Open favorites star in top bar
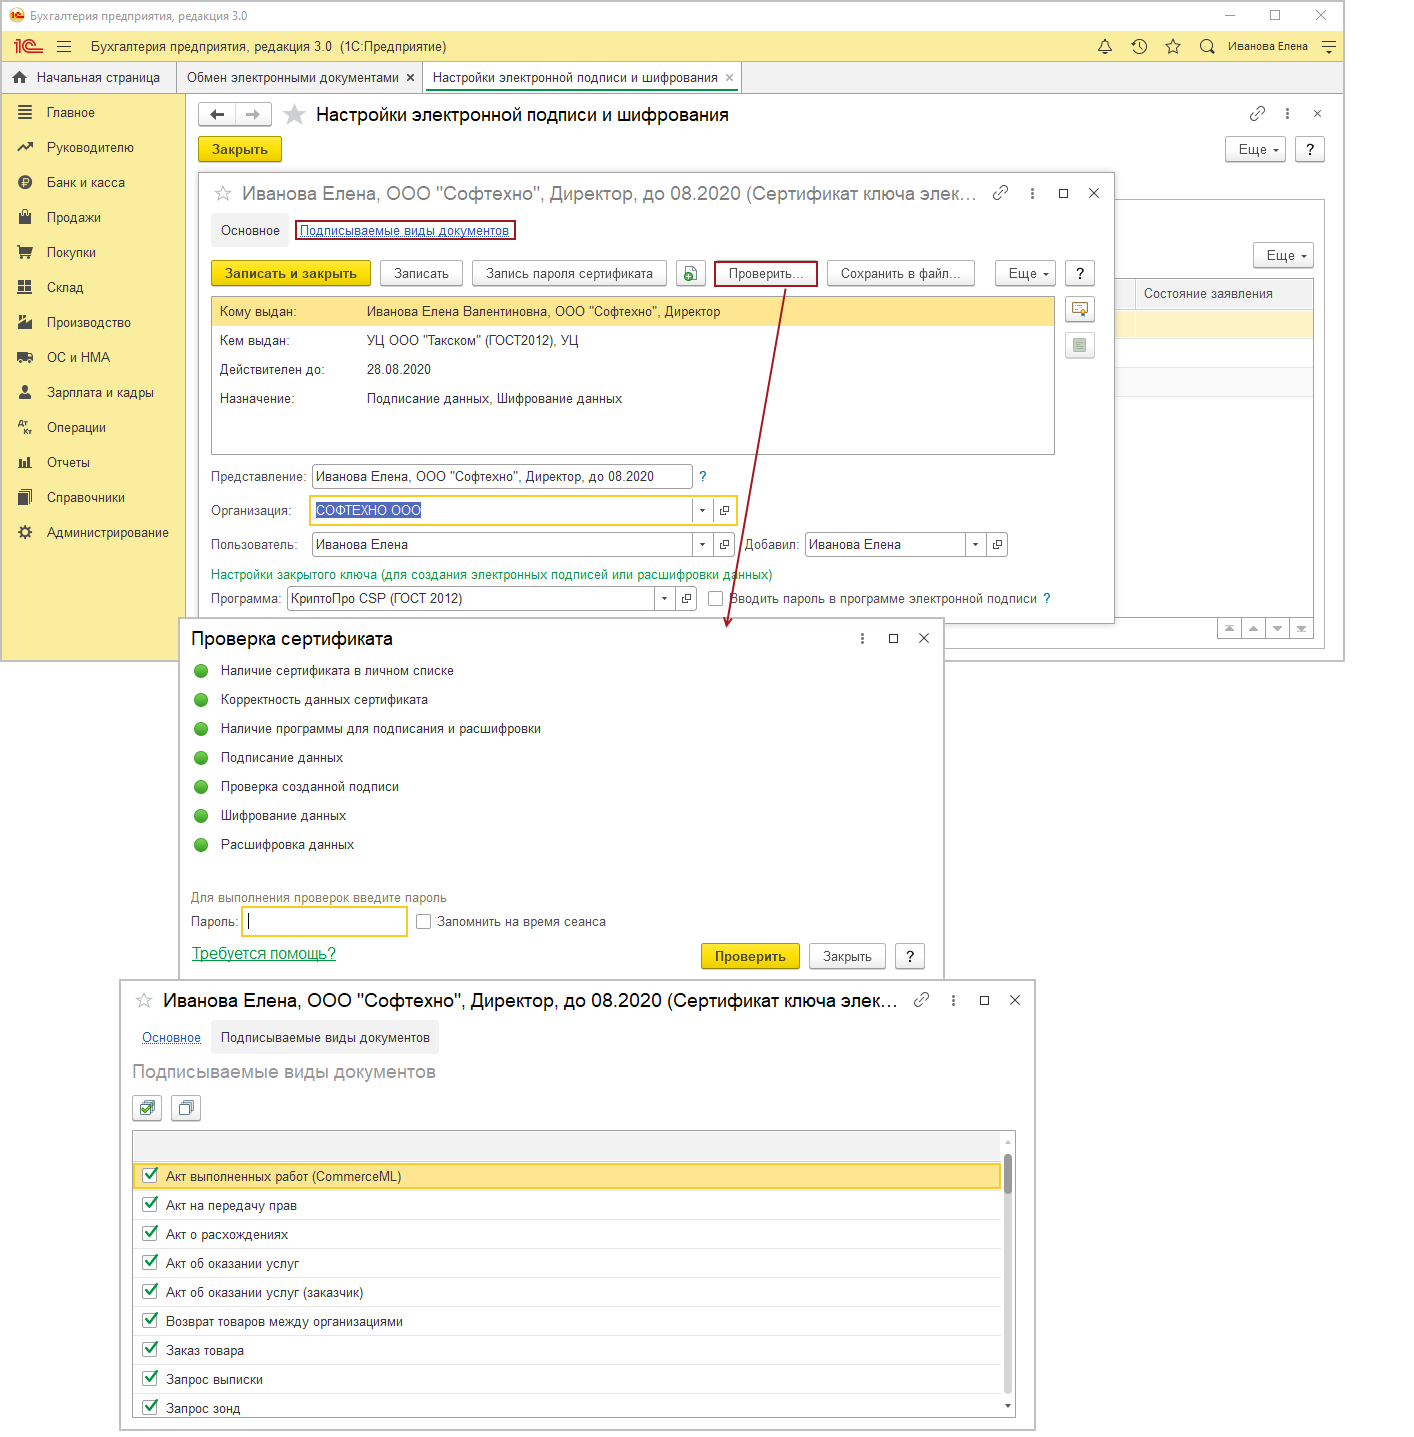 point(1173,47)
